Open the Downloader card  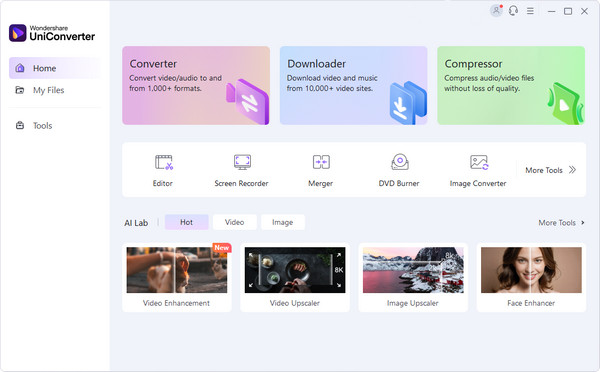(354, 85)
